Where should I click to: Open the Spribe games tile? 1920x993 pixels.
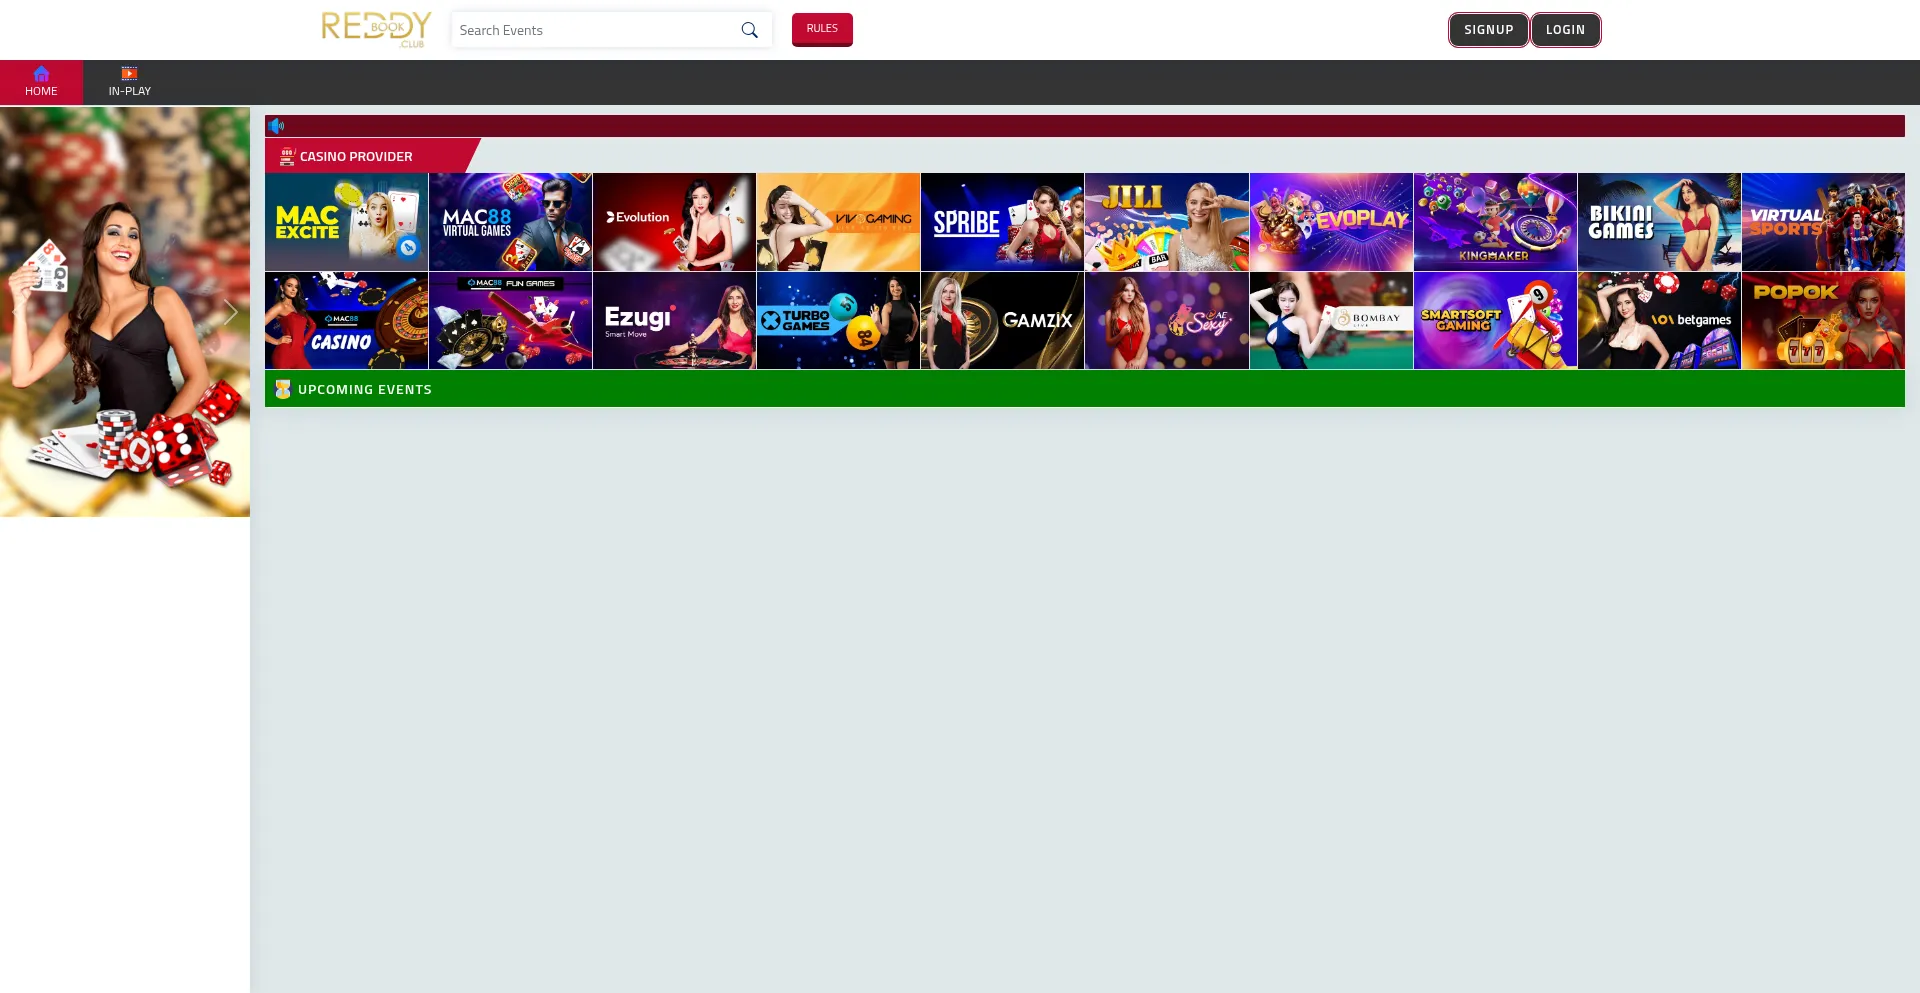click(x=1002, y=222)
